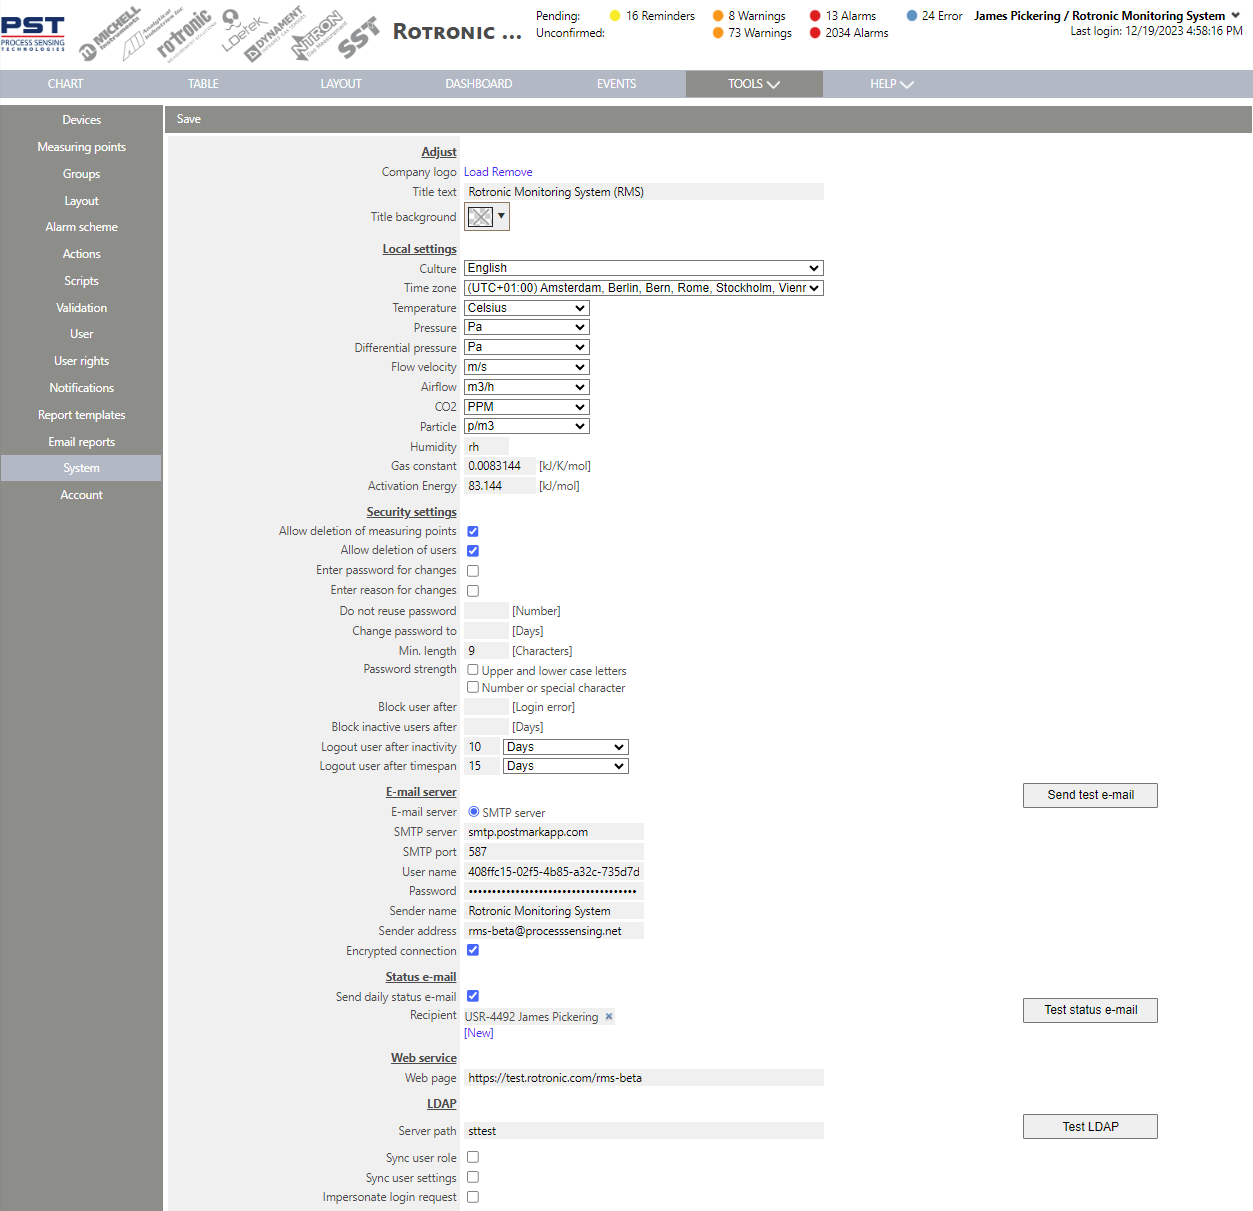Click the SST brand logo

click(x=359, y=39)
